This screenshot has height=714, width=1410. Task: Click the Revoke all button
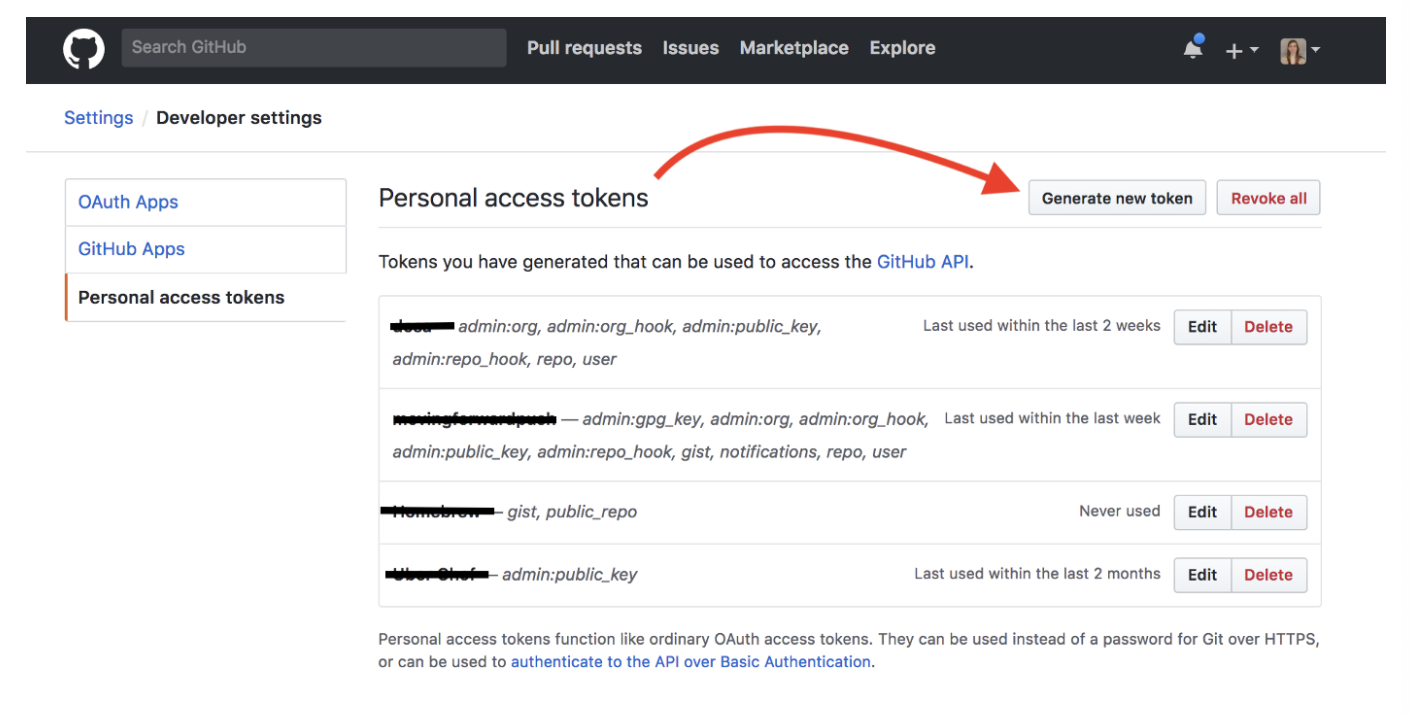[1268, 198]
